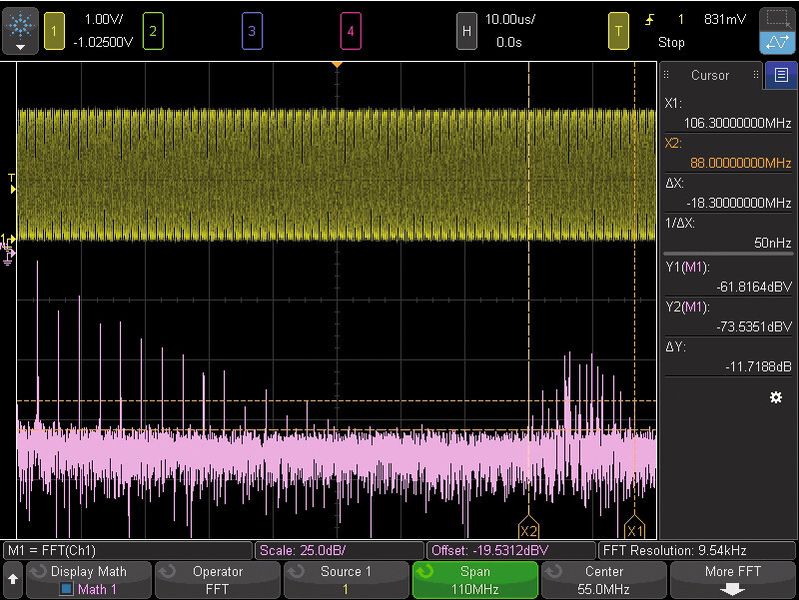Click the ΔX -18.3MHz readout

pos(738,203)
